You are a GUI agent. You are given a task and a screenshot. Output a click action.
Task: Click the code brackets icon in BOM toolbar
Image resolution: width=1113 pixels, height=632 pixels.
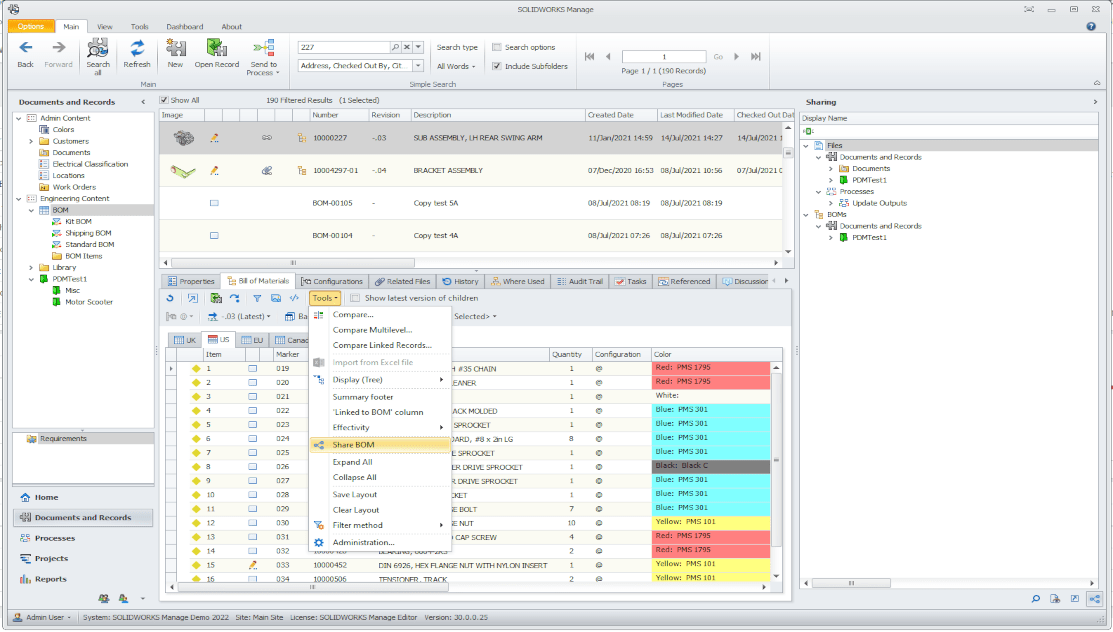coord(294,298)
